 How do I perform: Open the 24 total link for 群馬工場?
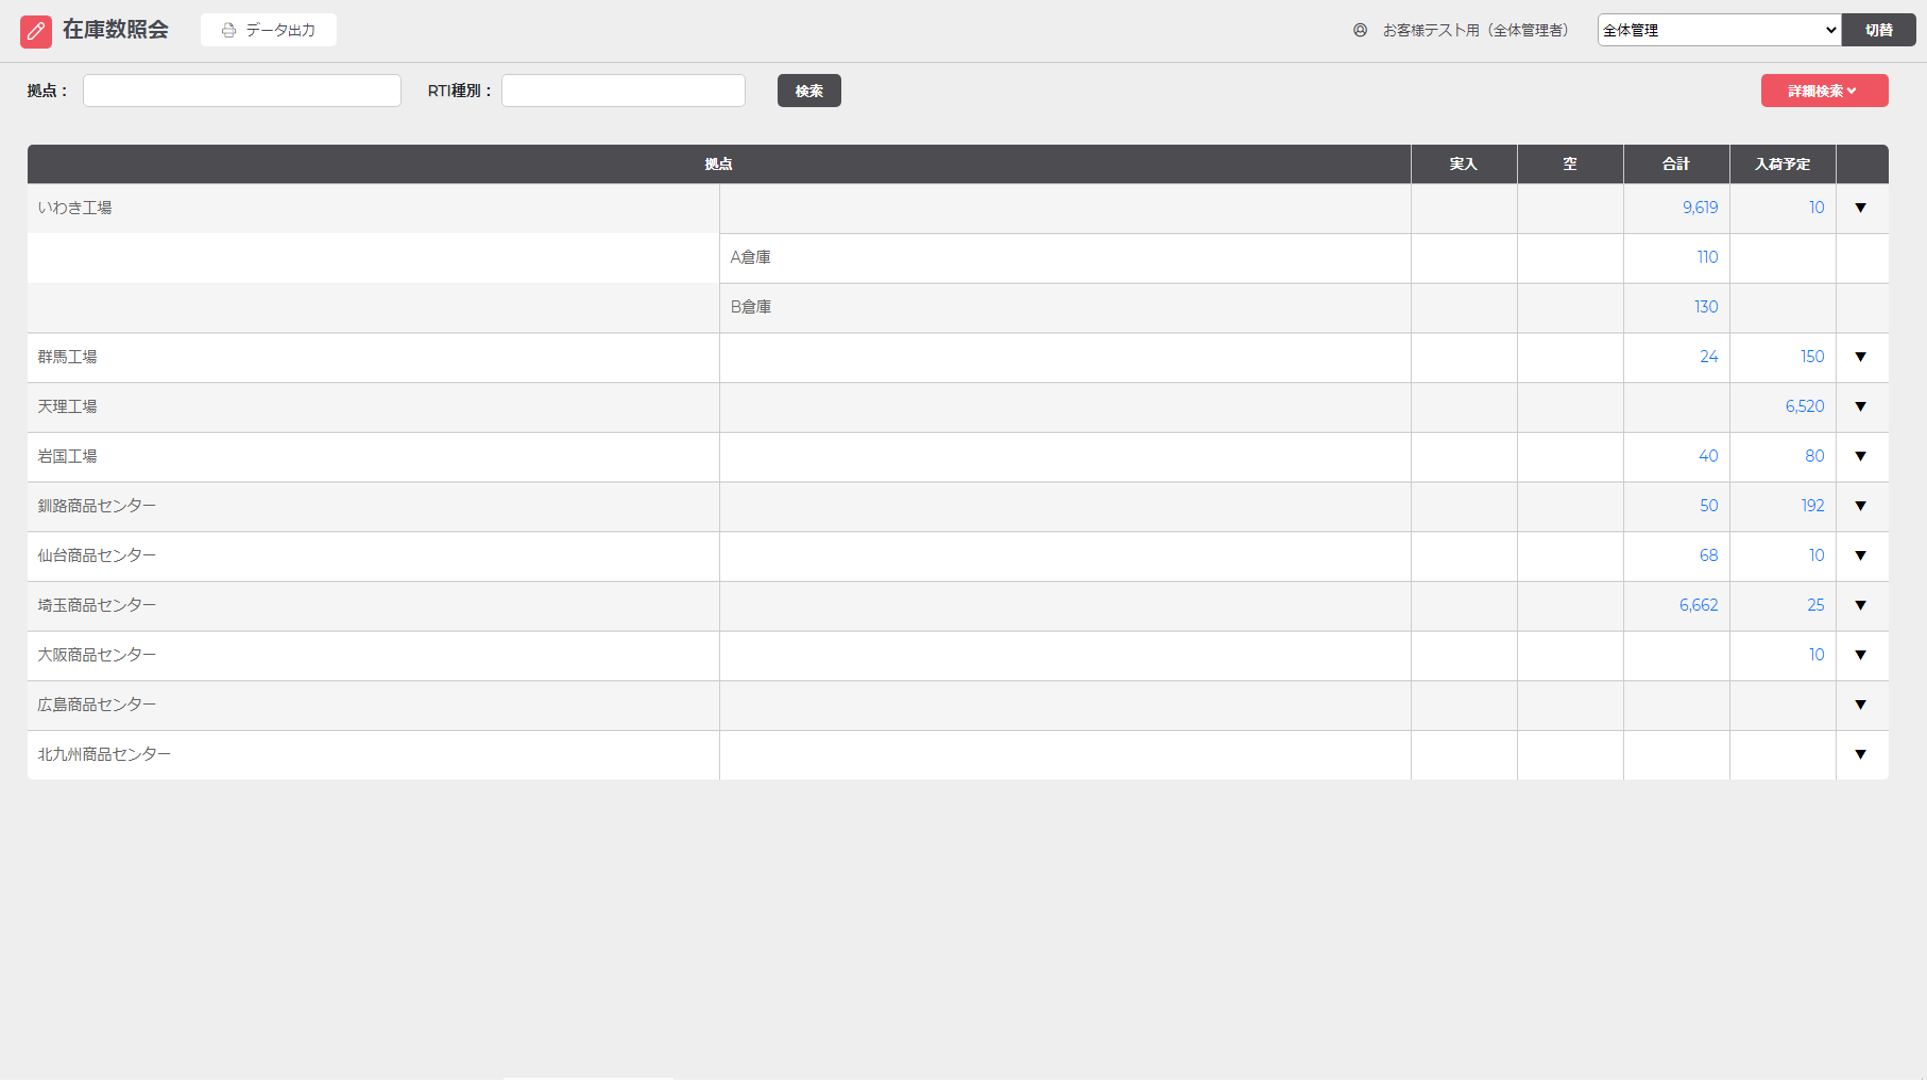click(x=1709, y=357)
